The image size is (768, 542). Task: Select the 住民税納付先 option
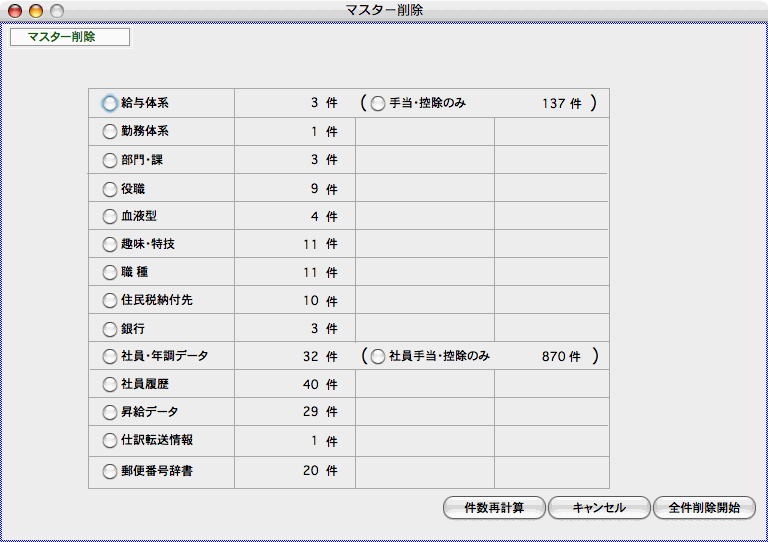click(110, 300)
